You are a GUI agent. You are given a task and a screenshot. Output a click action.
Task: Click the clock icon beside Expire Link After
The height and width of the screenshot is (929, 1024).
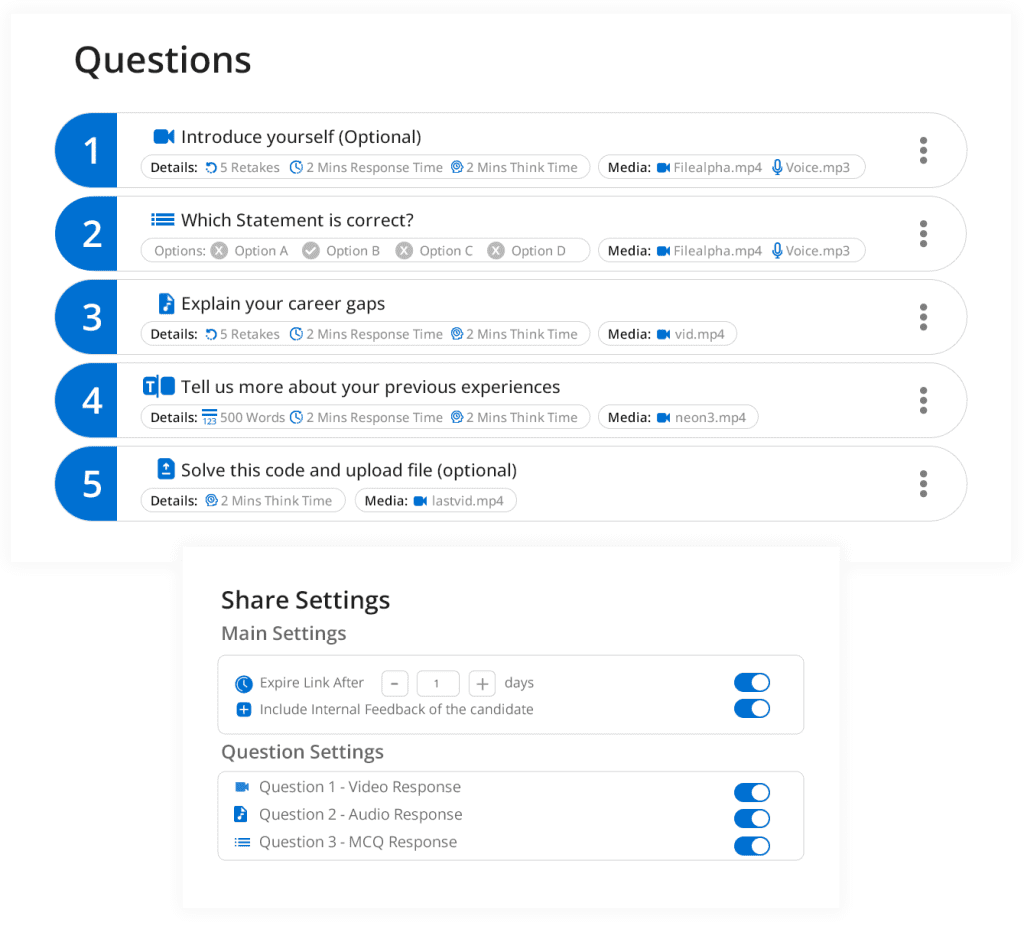[244, 684]
